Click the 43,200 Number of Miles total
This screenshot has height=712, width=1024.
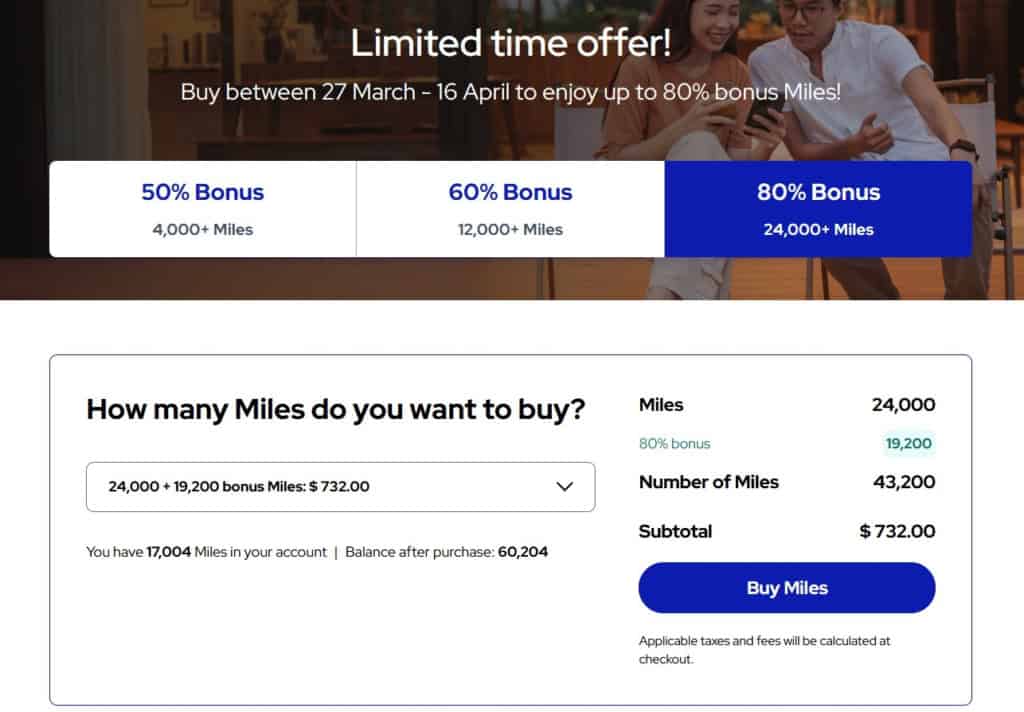[x=904, y=482]
